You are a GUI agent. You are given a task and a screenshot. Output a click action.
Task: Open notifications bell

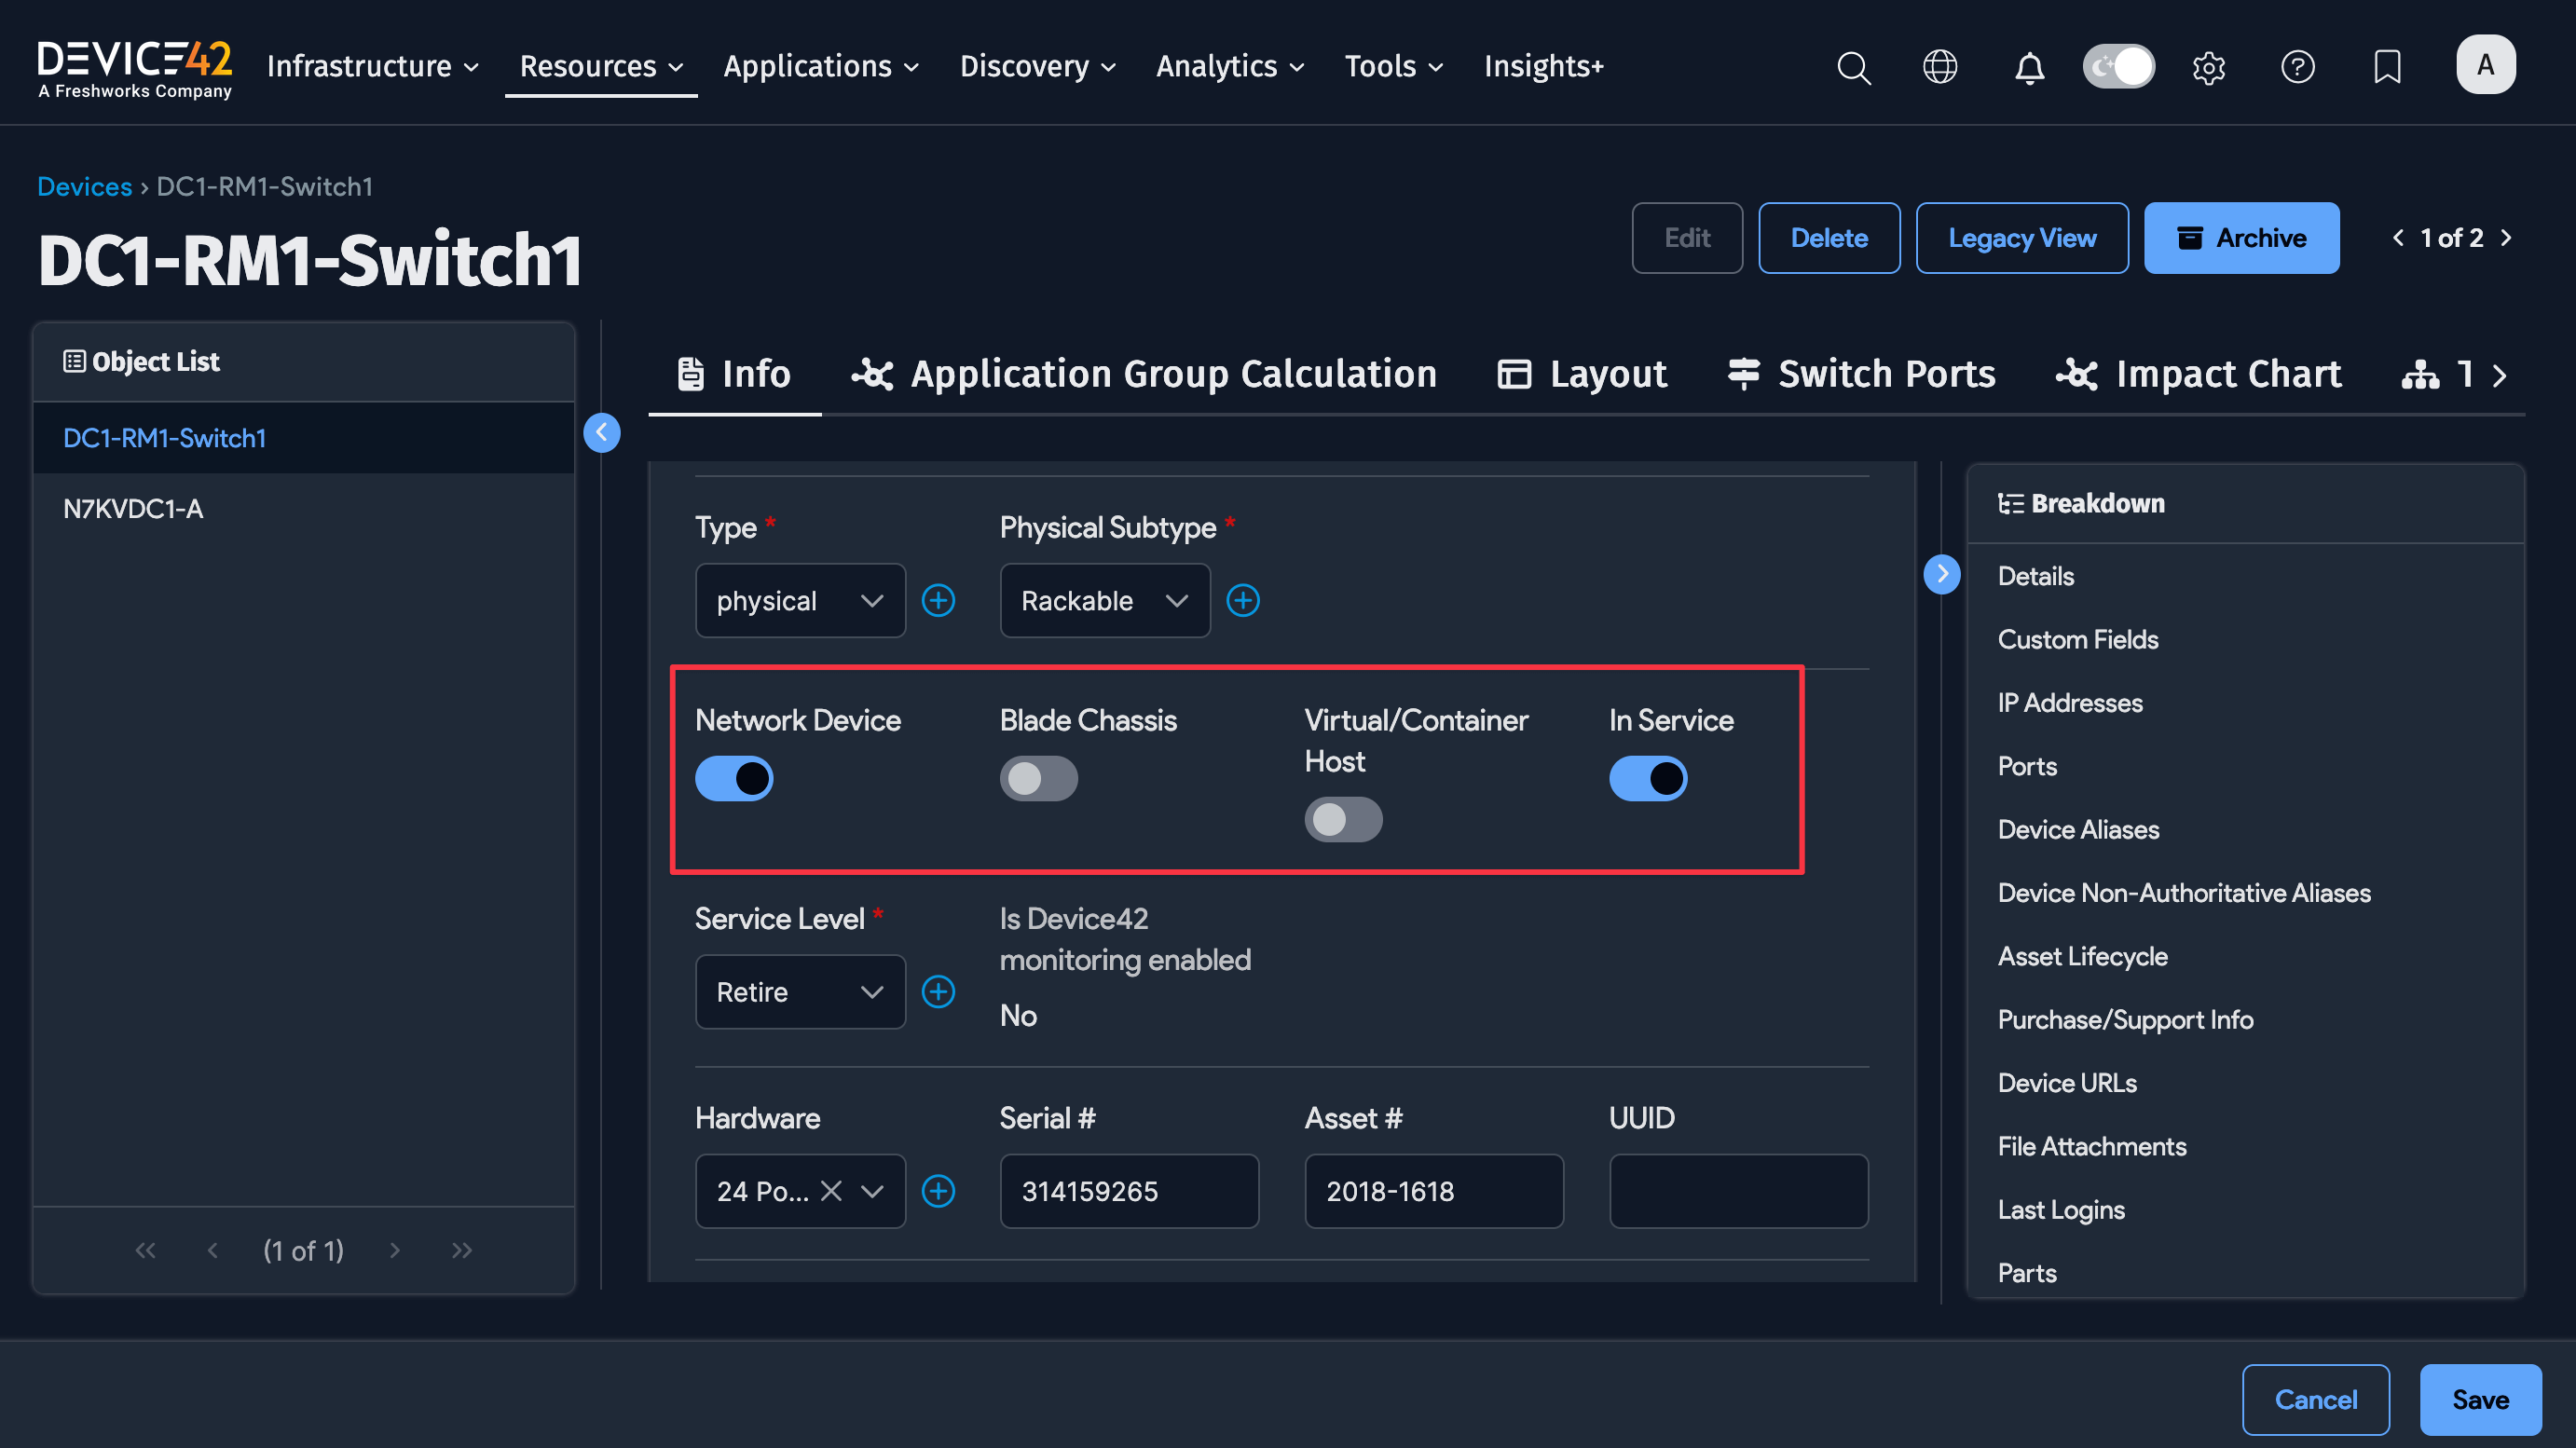pos(2029,67)
